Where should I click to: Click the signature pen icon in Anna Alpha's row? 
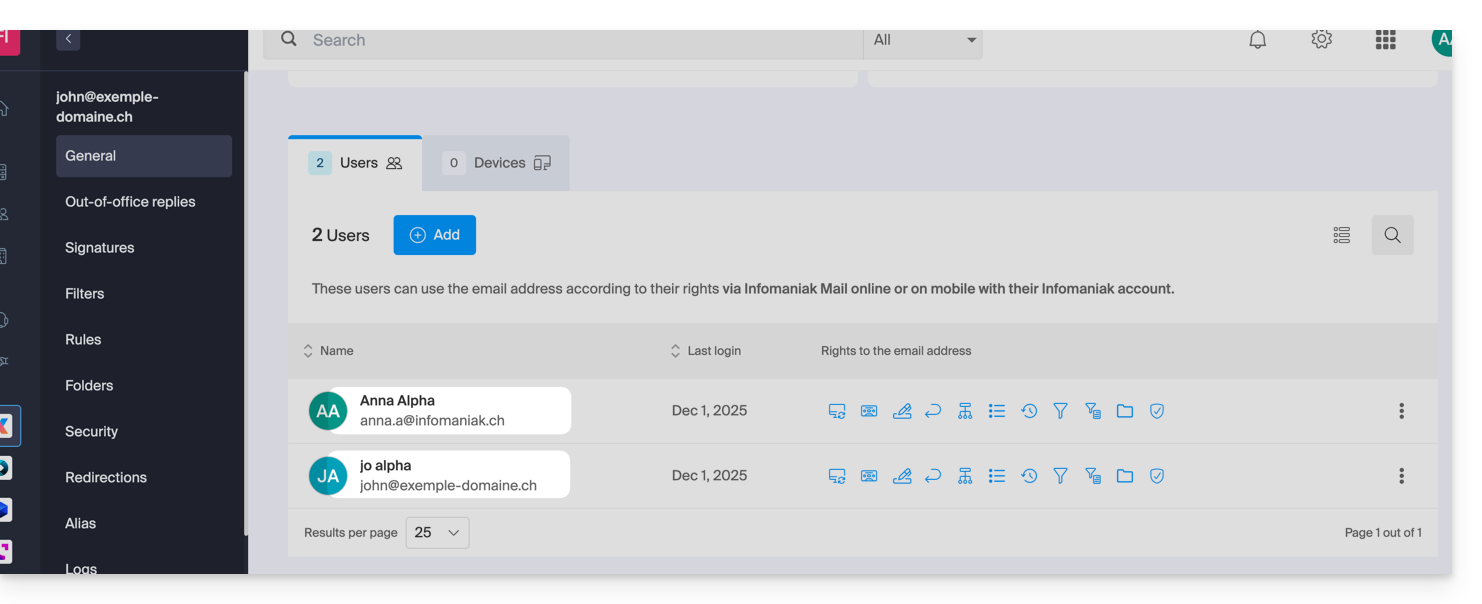pos(901,411)
